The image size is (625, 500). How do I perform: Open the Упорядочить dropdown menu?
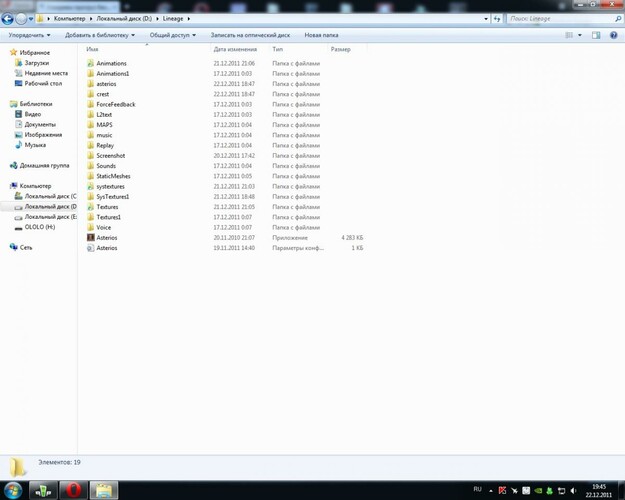pyautogui.click(x=29, y=35)
